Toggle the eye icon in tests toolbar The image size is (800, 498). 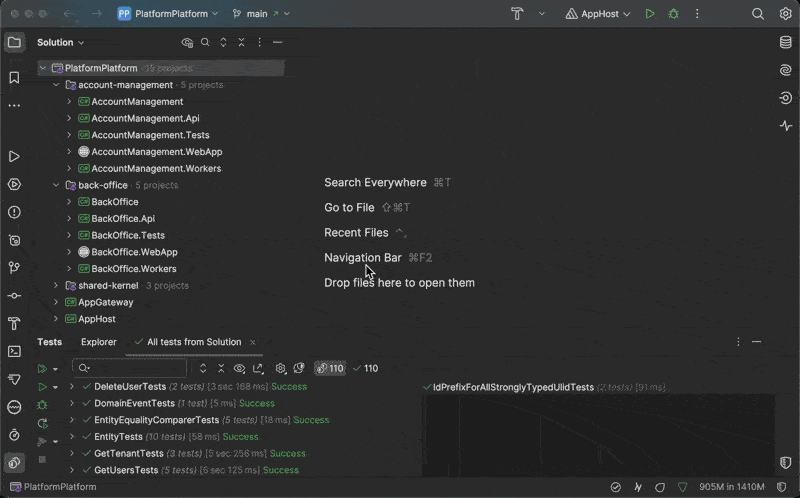(239, 368)
